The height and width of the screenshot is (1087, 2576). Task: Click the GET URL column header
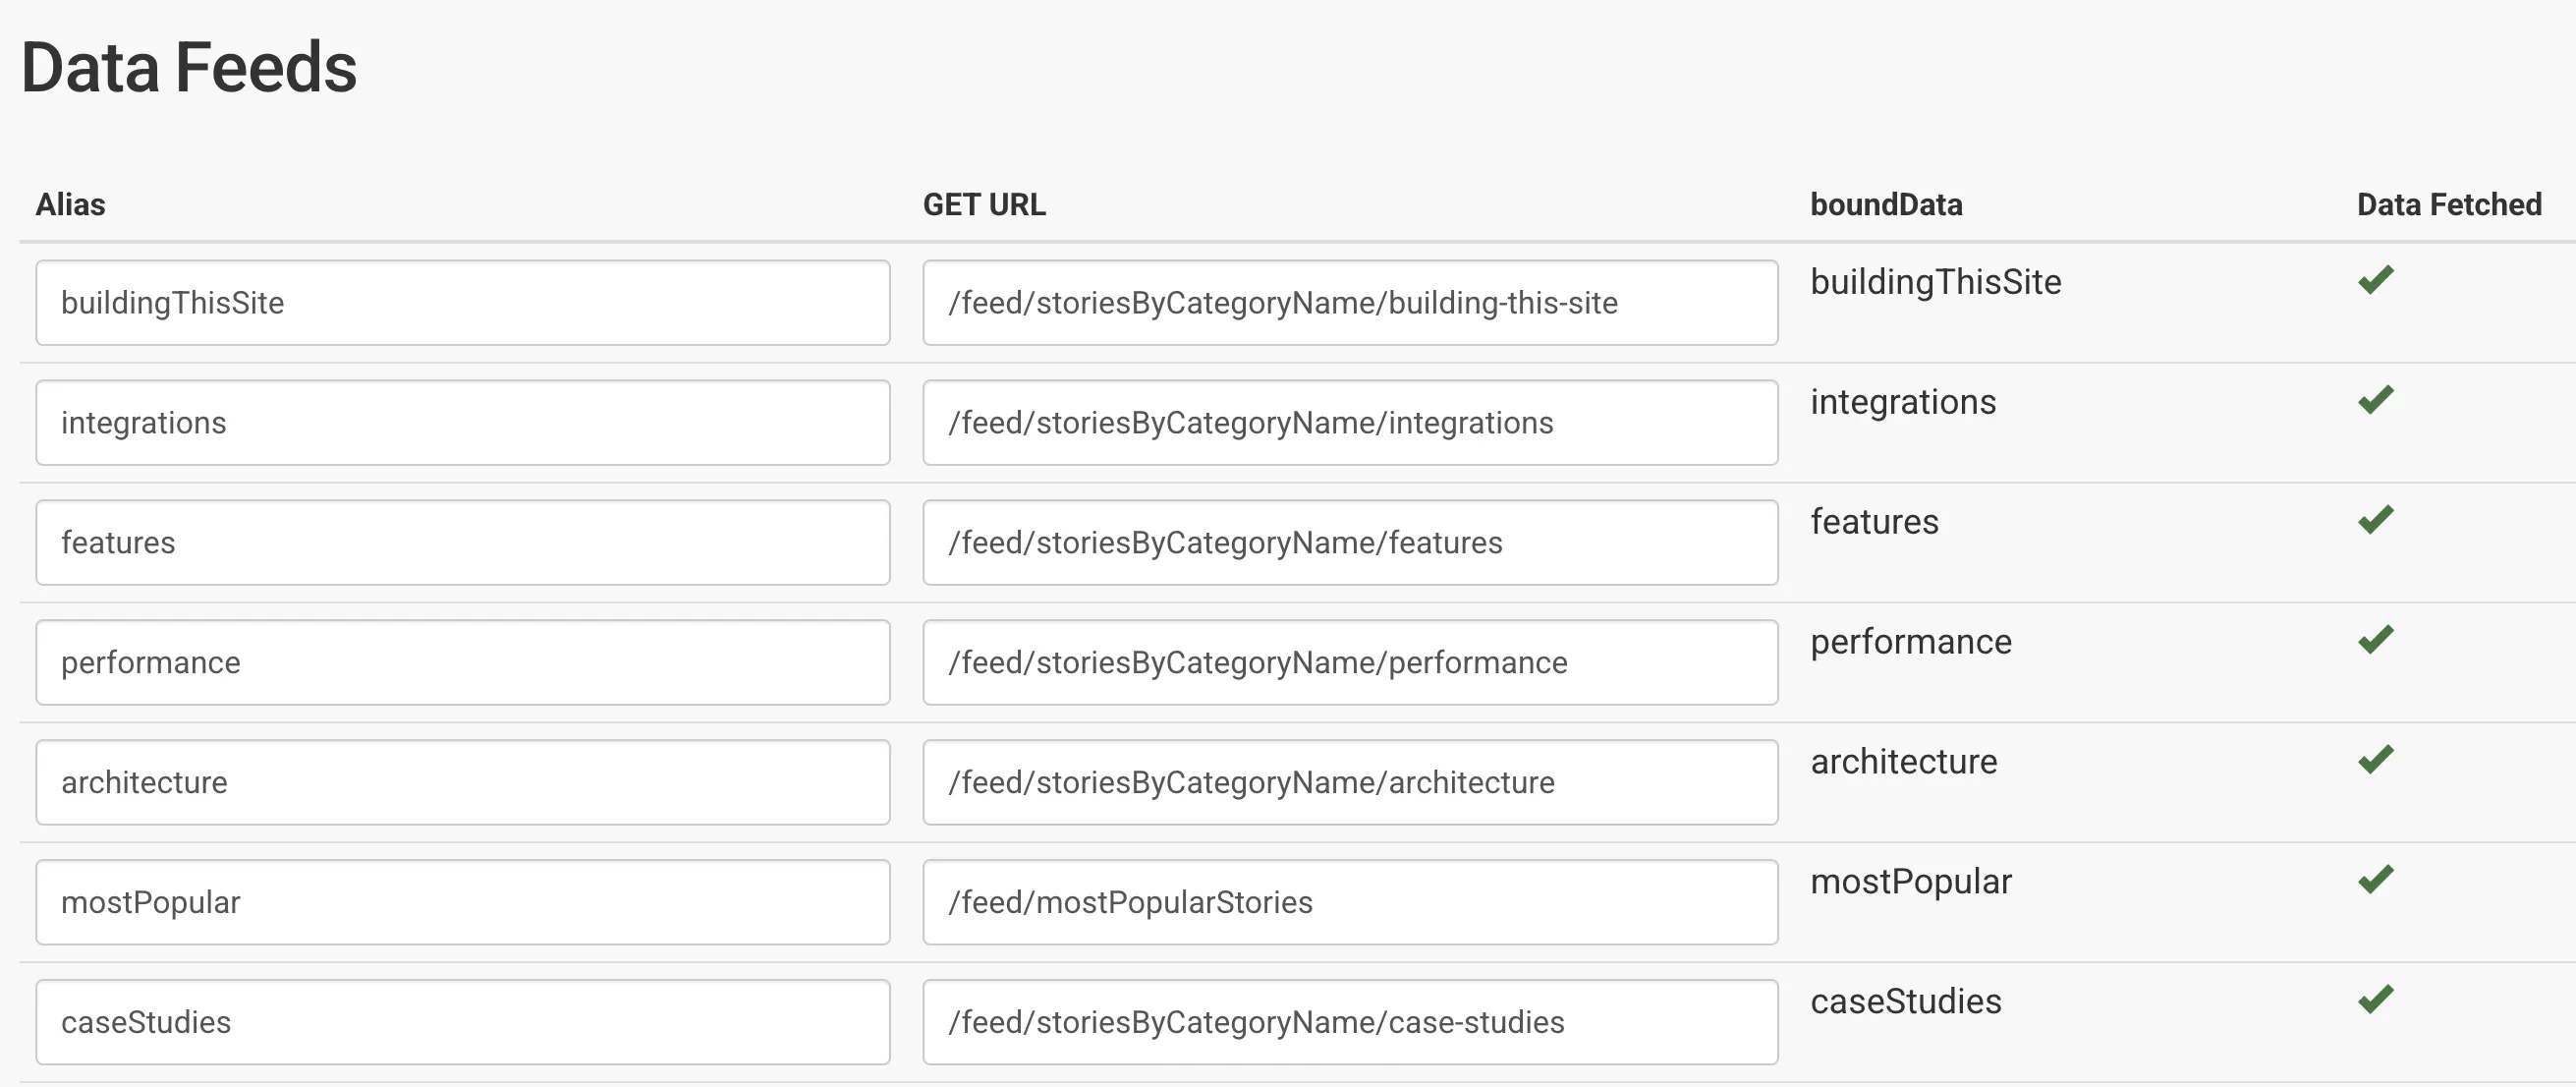984,205
